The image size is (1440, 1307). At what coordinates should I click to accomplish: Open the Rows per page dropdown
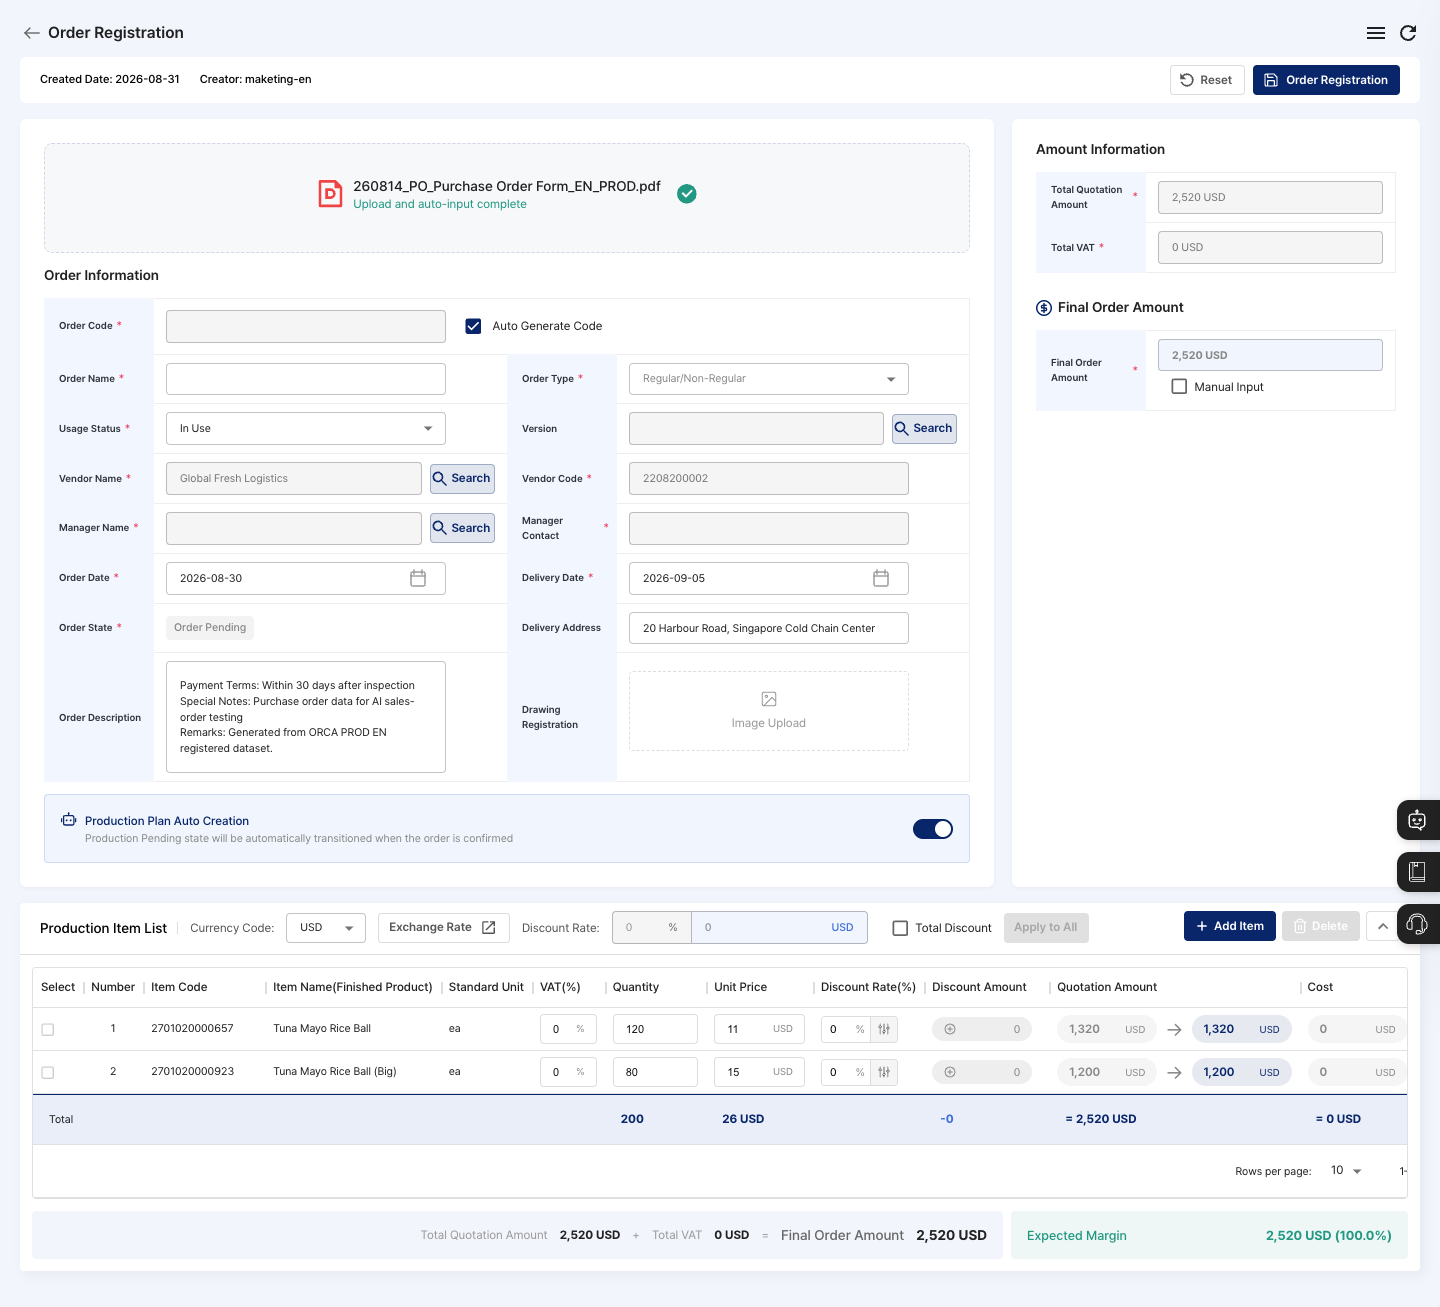click(1346, 1170)
